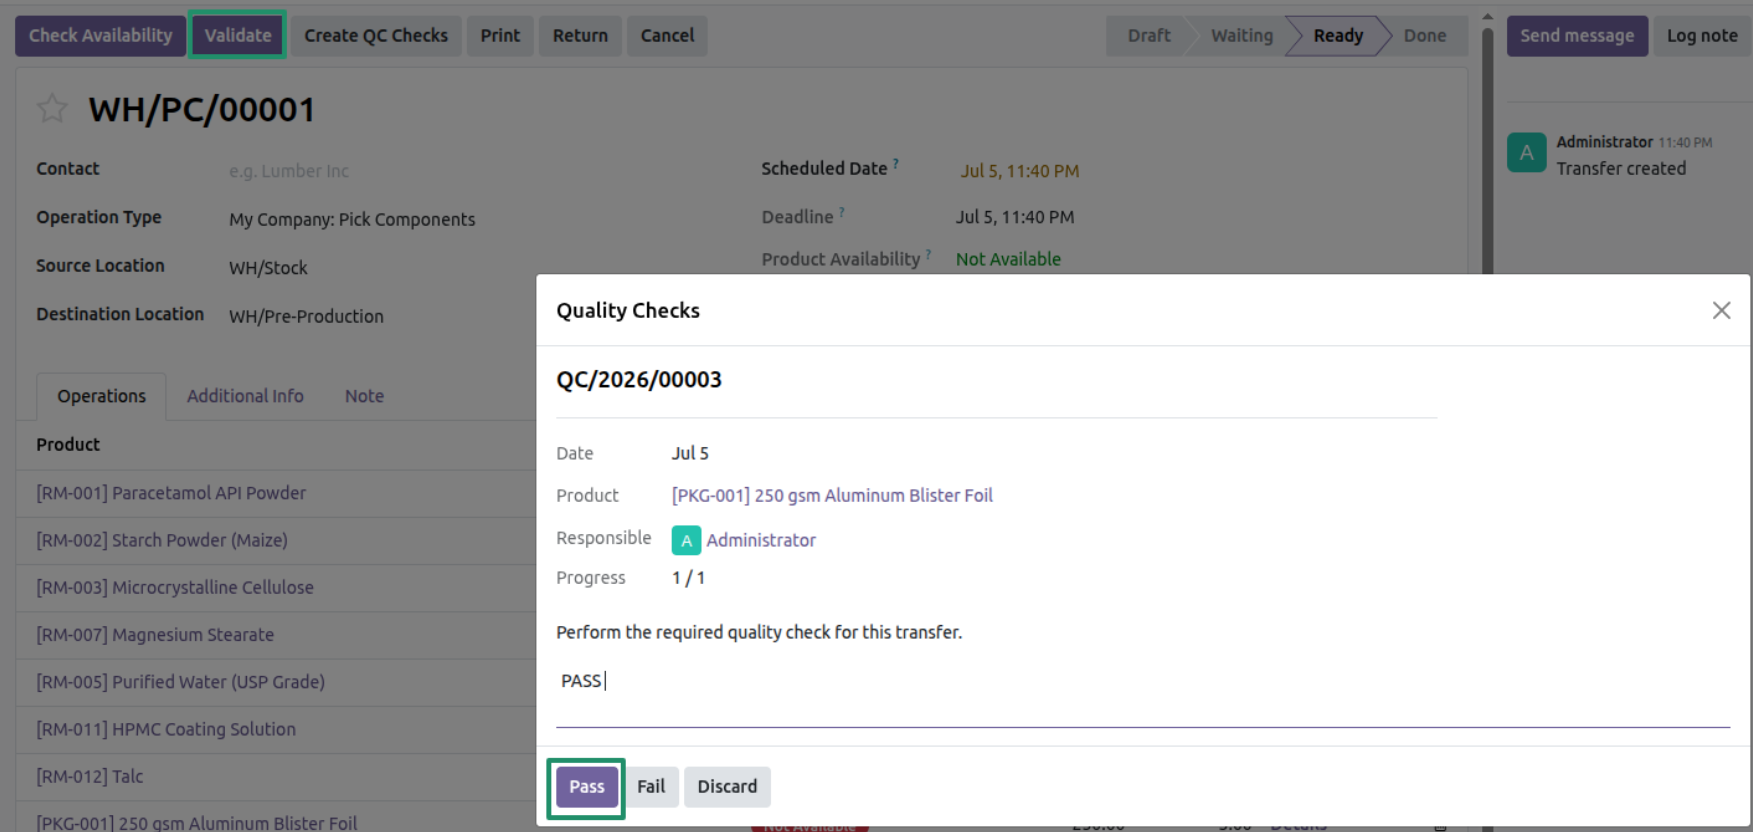
Task: Click Source Location WH/Stock field
Action: 268,268
